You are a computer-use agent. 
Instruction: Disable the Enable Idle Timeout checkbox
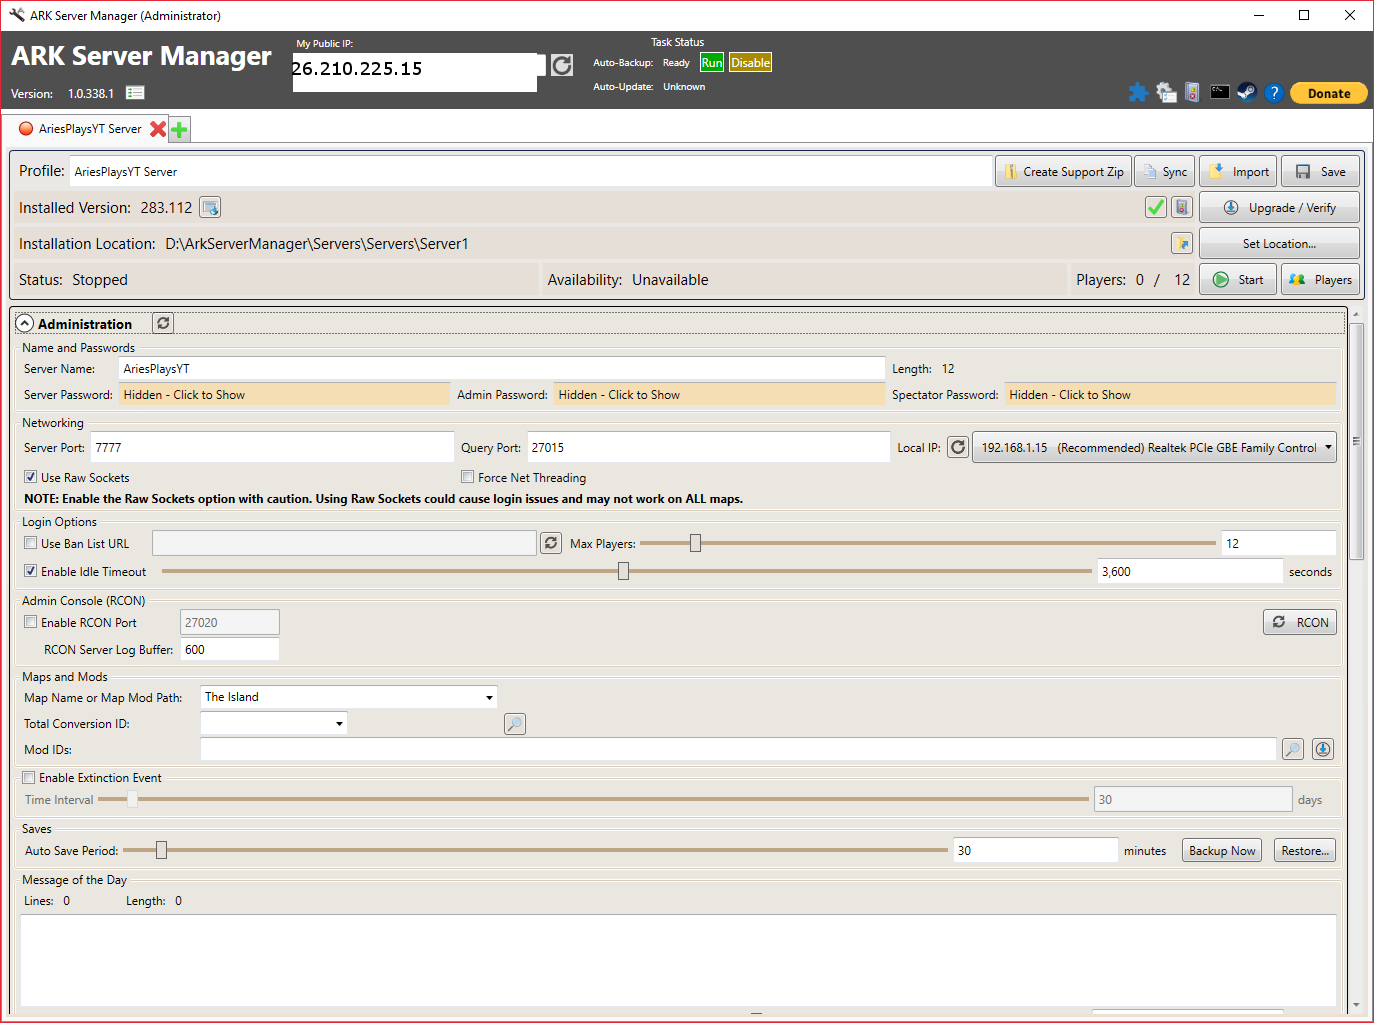tap(31, 571)
